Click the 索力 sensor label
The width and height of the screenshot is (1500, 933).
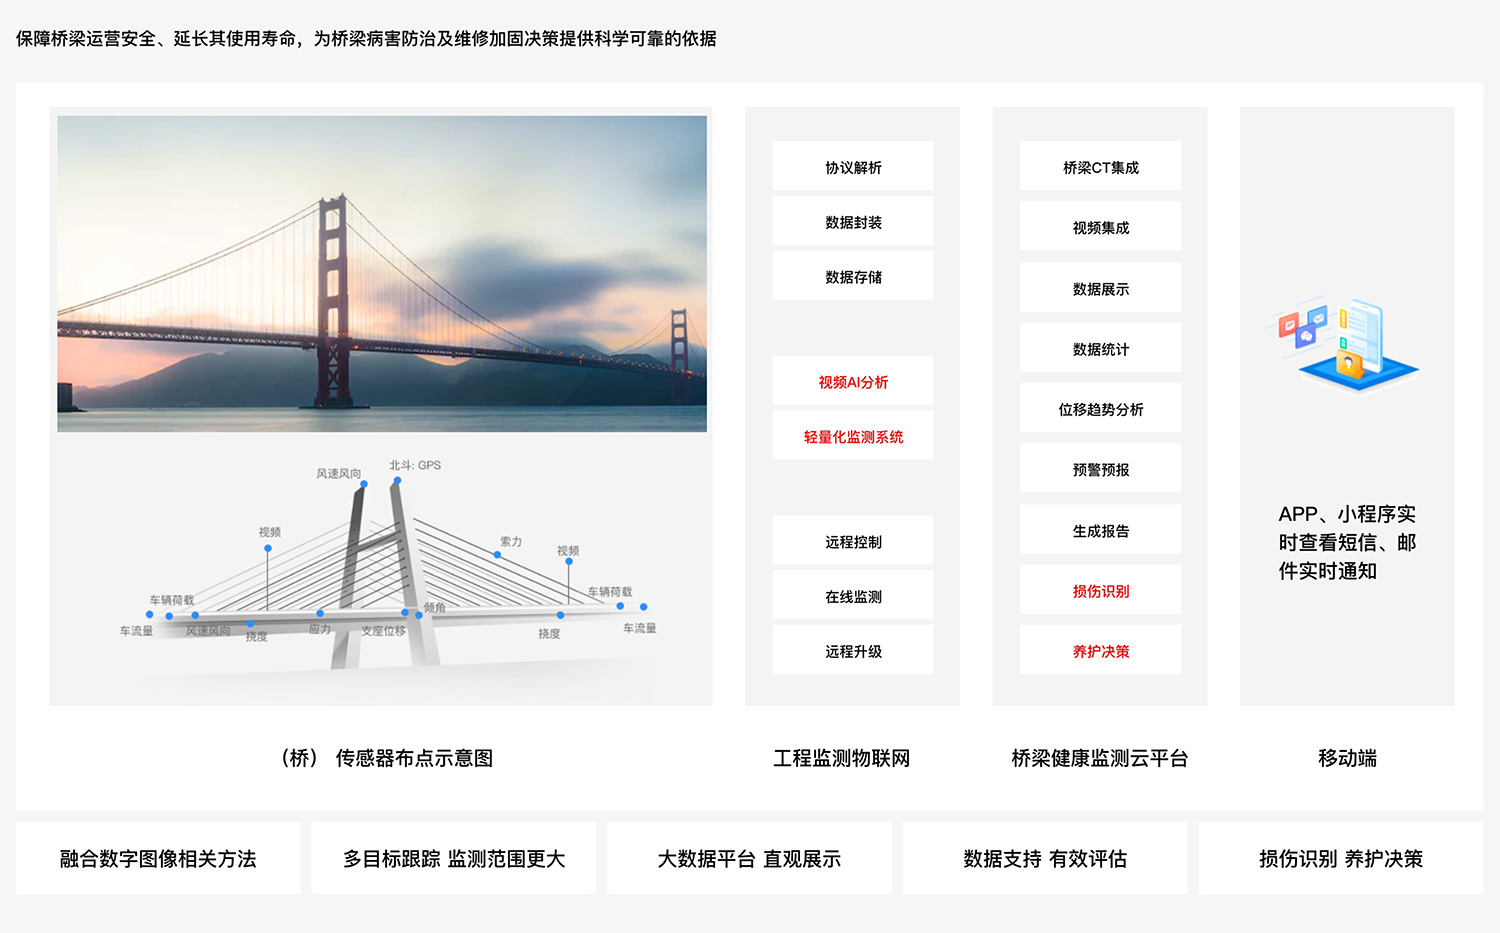point(511,541)
